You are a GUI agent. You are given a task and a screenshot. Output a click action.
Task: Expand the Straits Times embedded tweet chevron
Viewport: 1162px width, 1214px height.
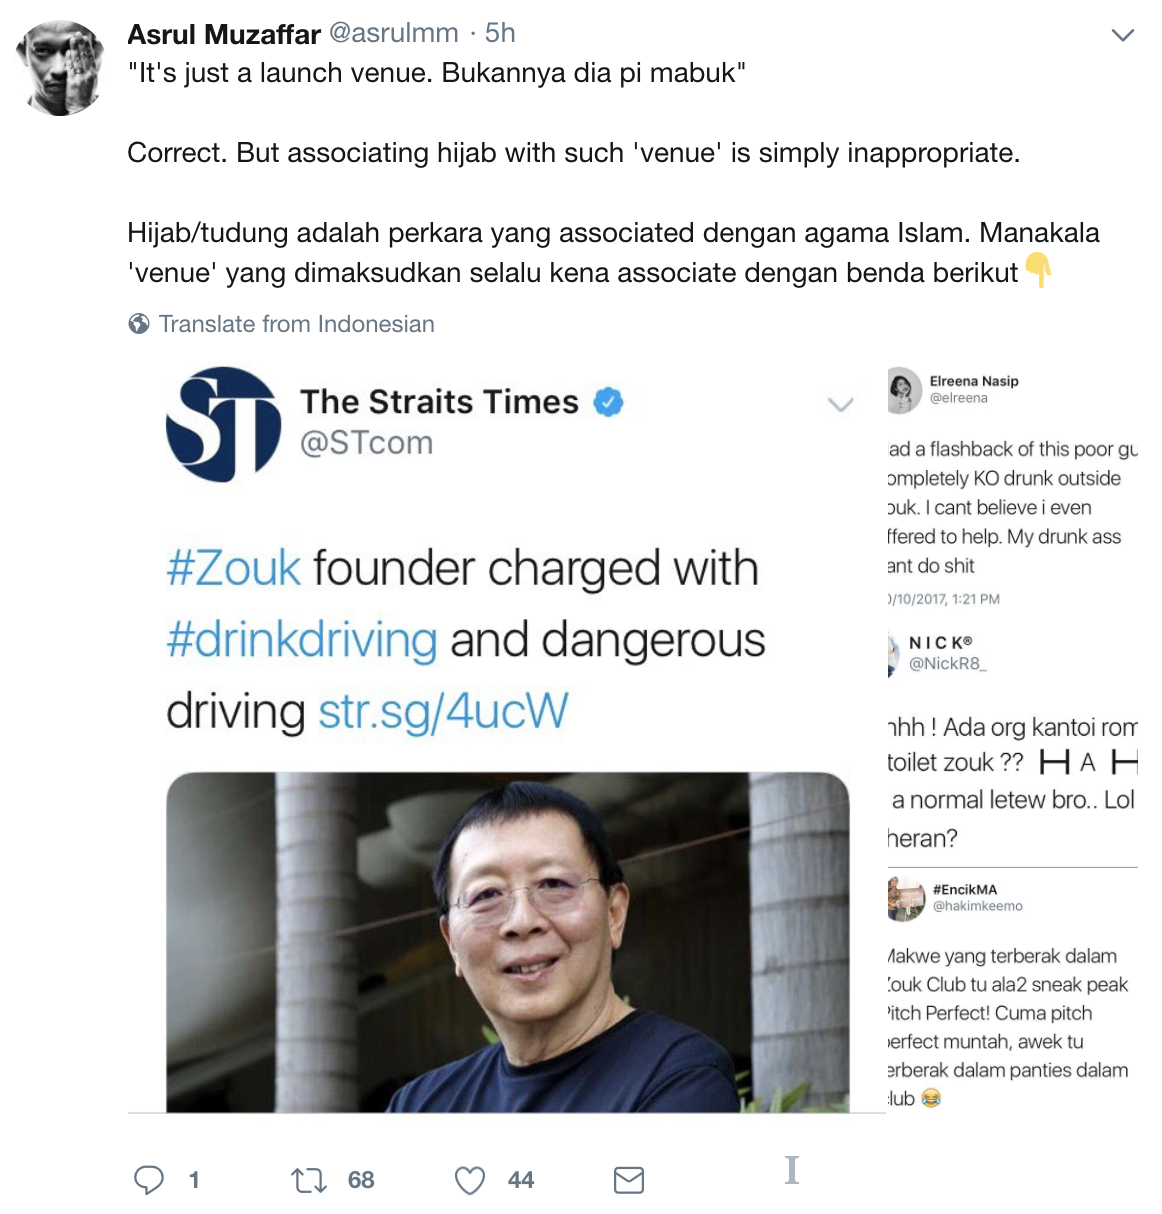841,404
